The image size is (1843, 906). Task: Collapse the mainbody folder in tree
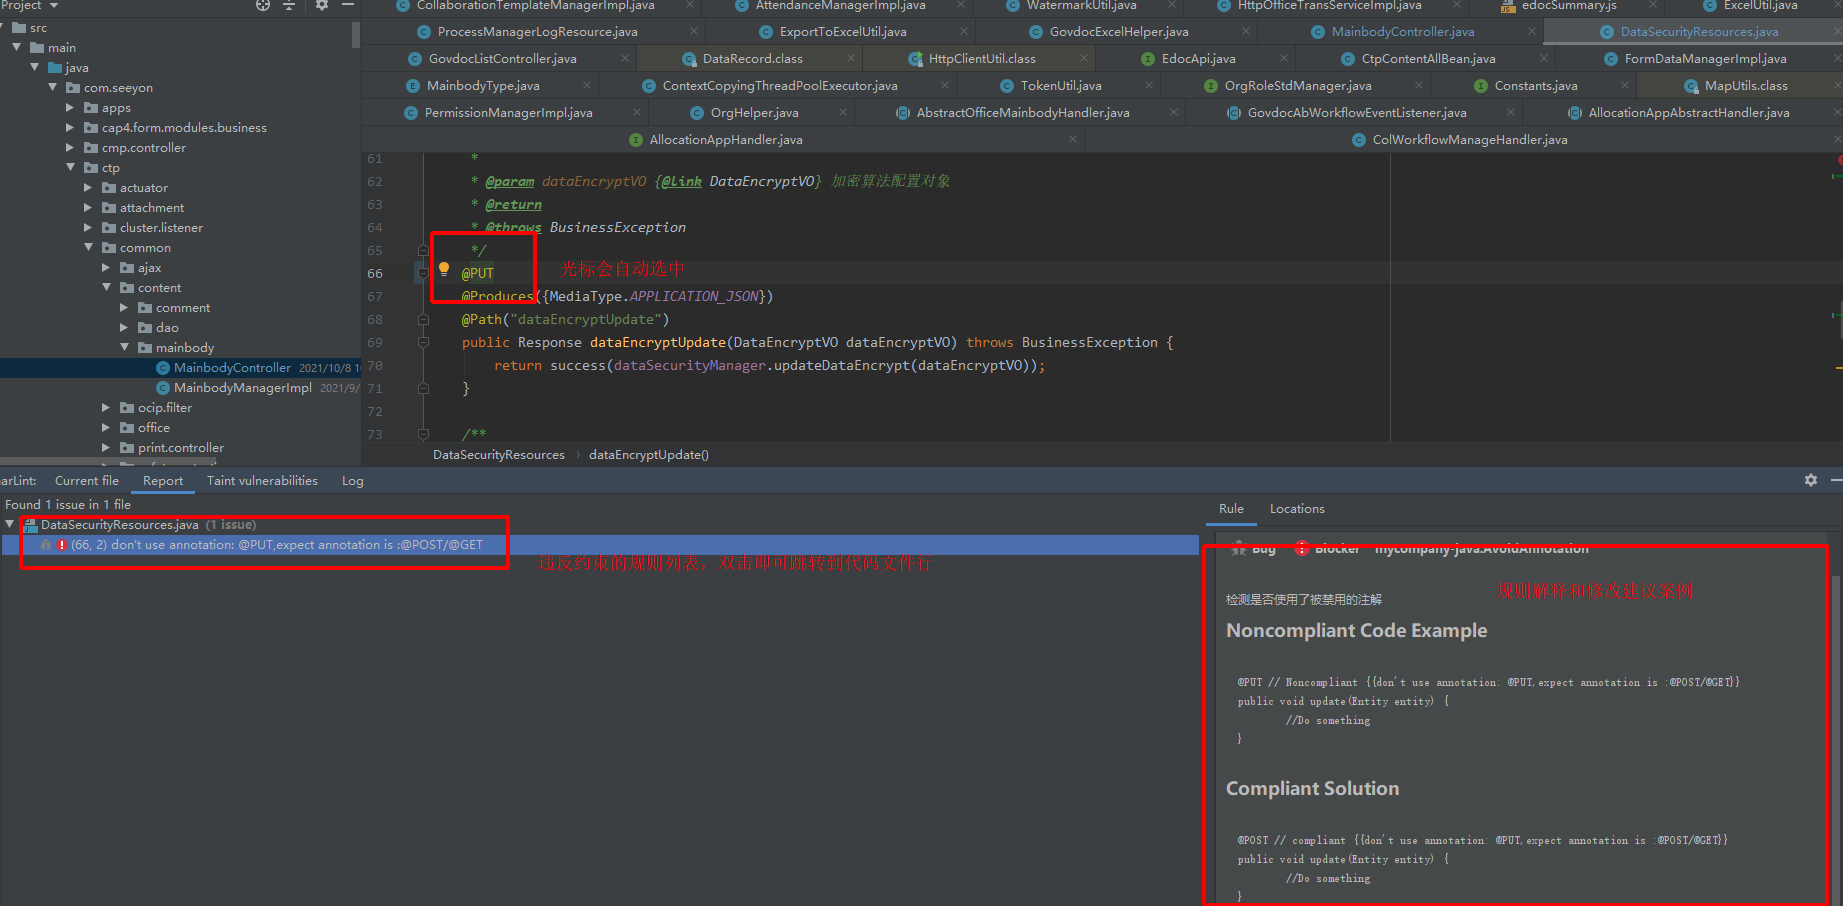(125, 348)
